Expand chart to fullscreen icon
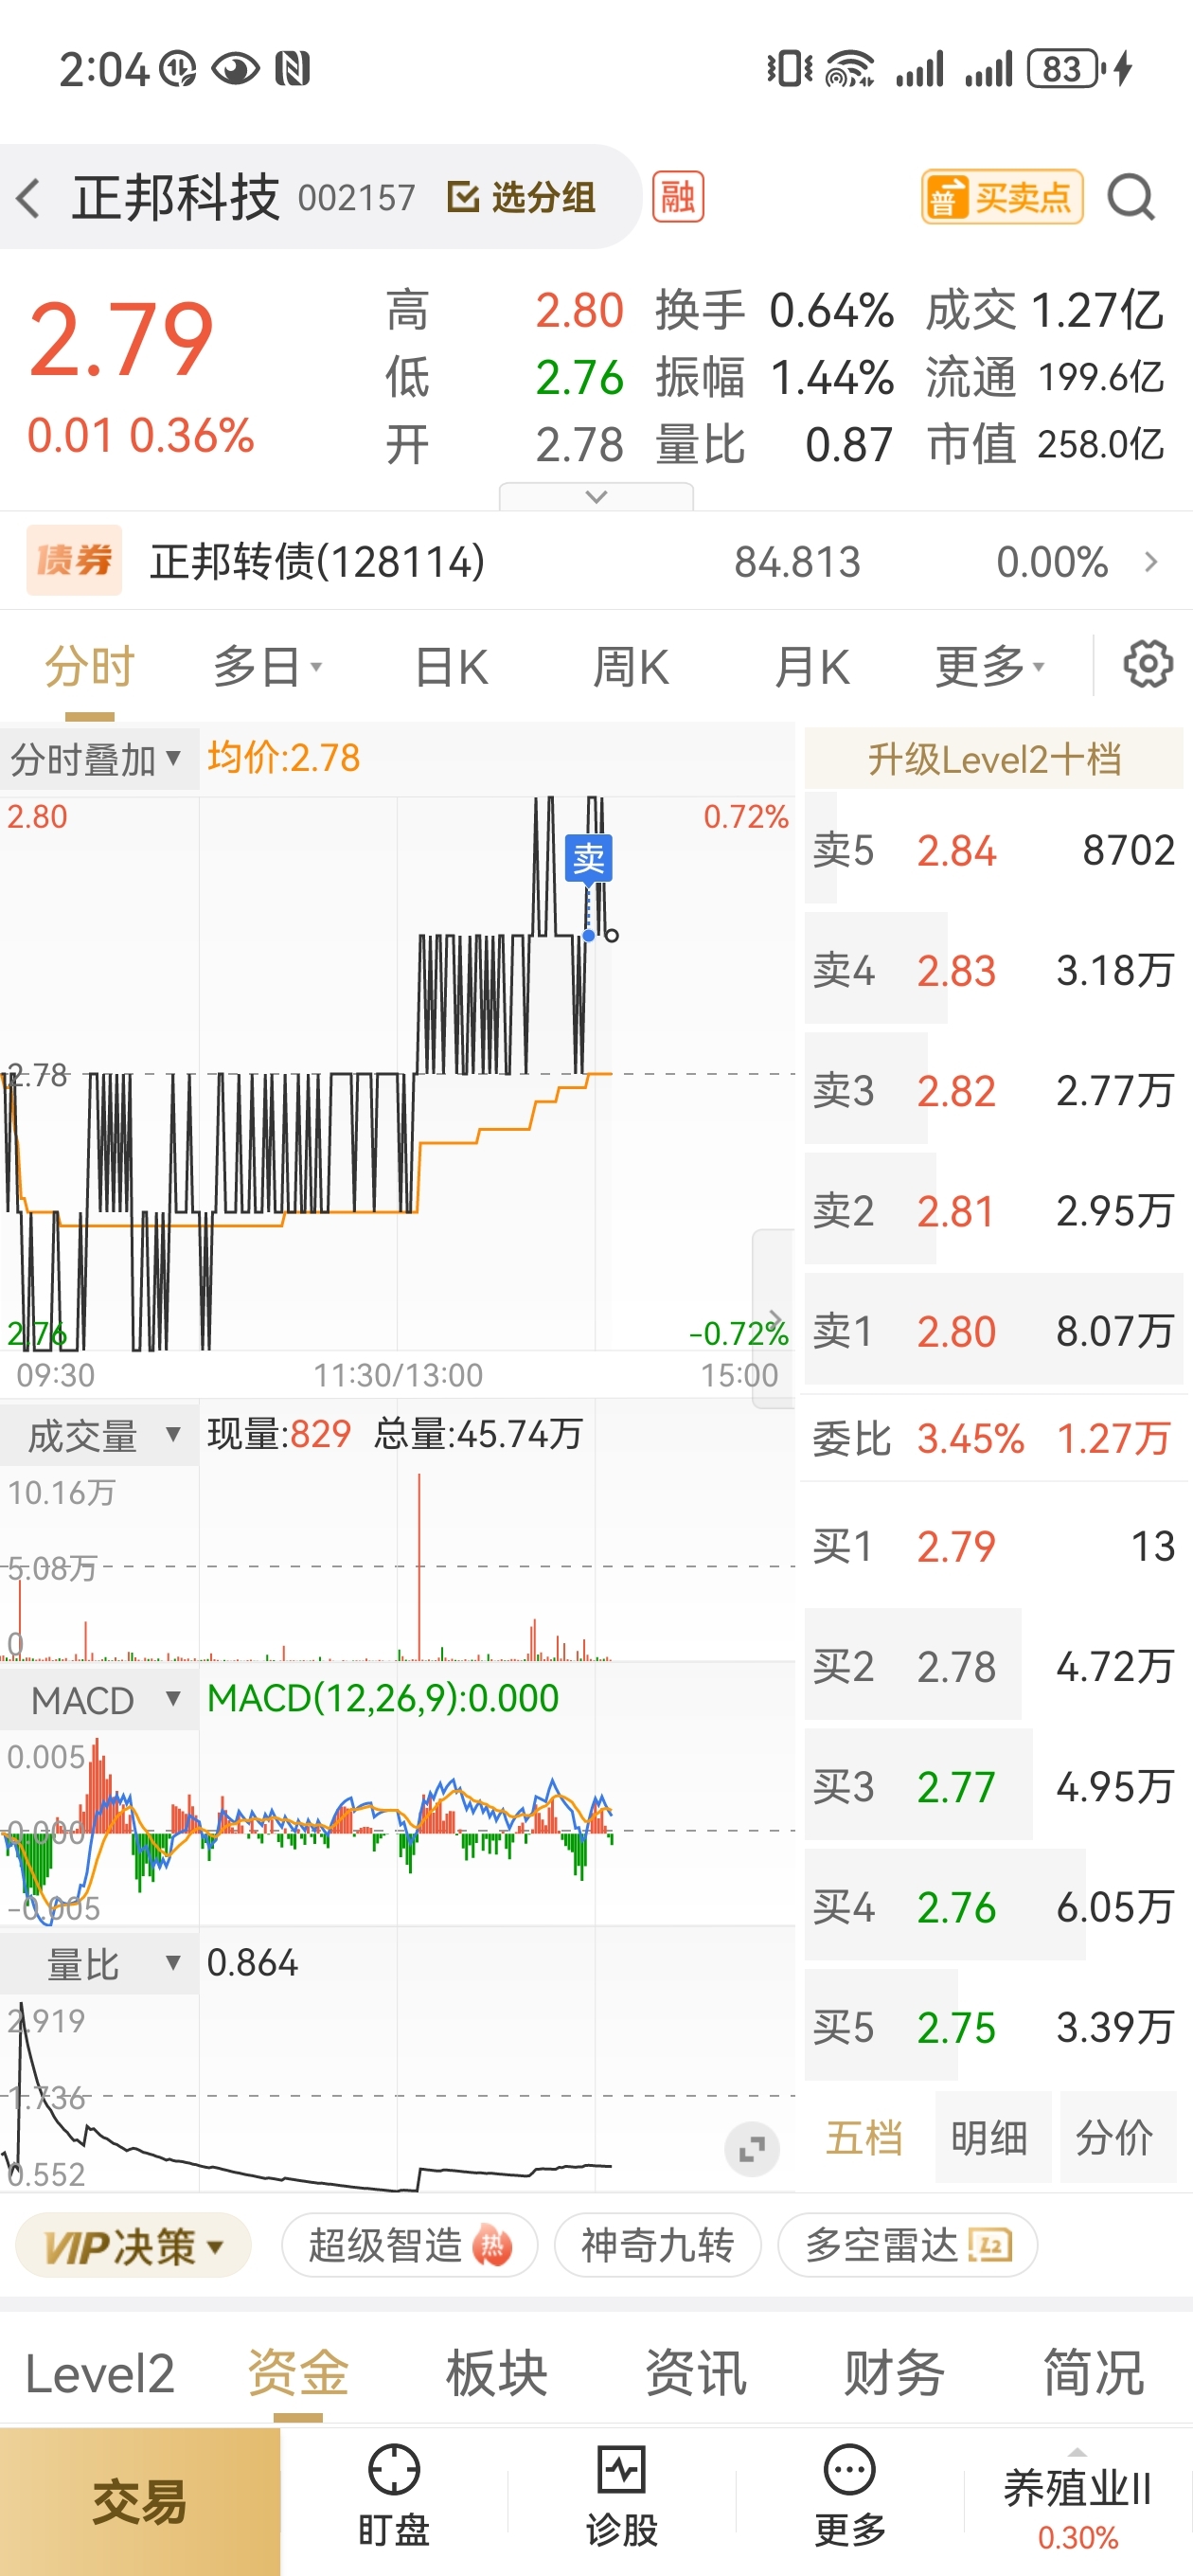 click(x=752, y=2148)
